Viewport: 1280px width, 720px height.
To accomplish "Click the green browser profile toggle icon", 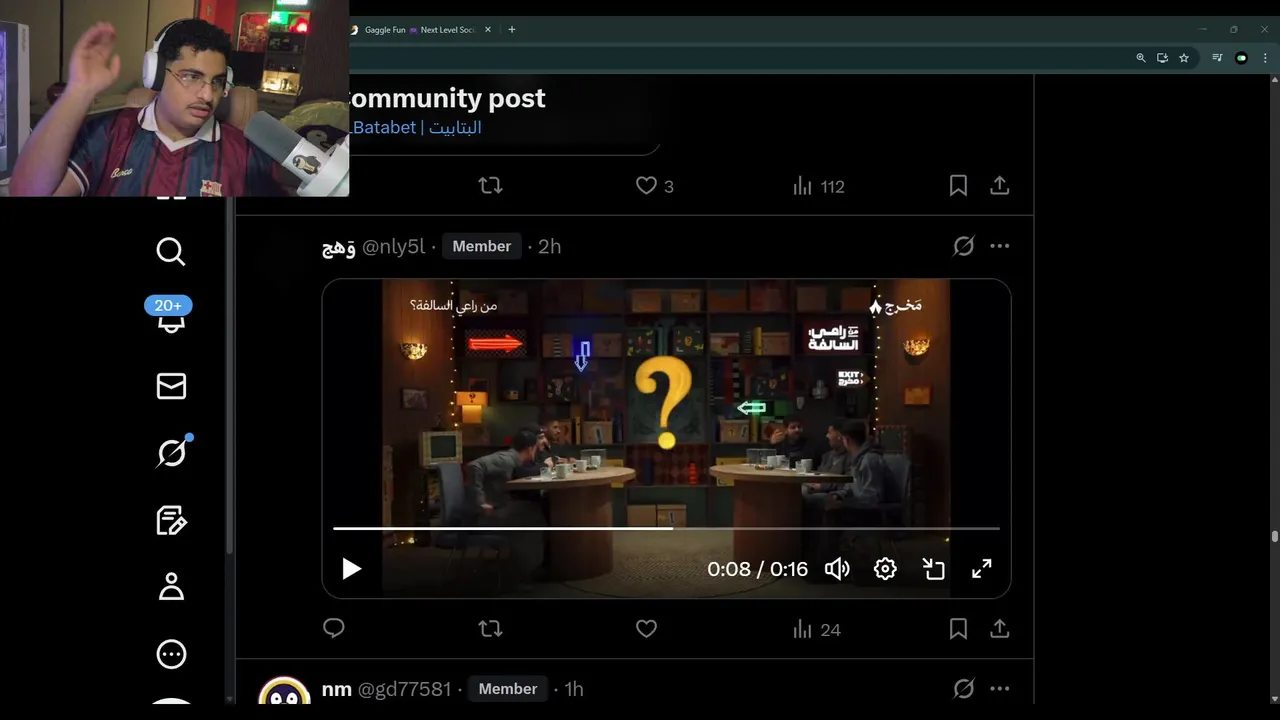I will coord(1242,58).
